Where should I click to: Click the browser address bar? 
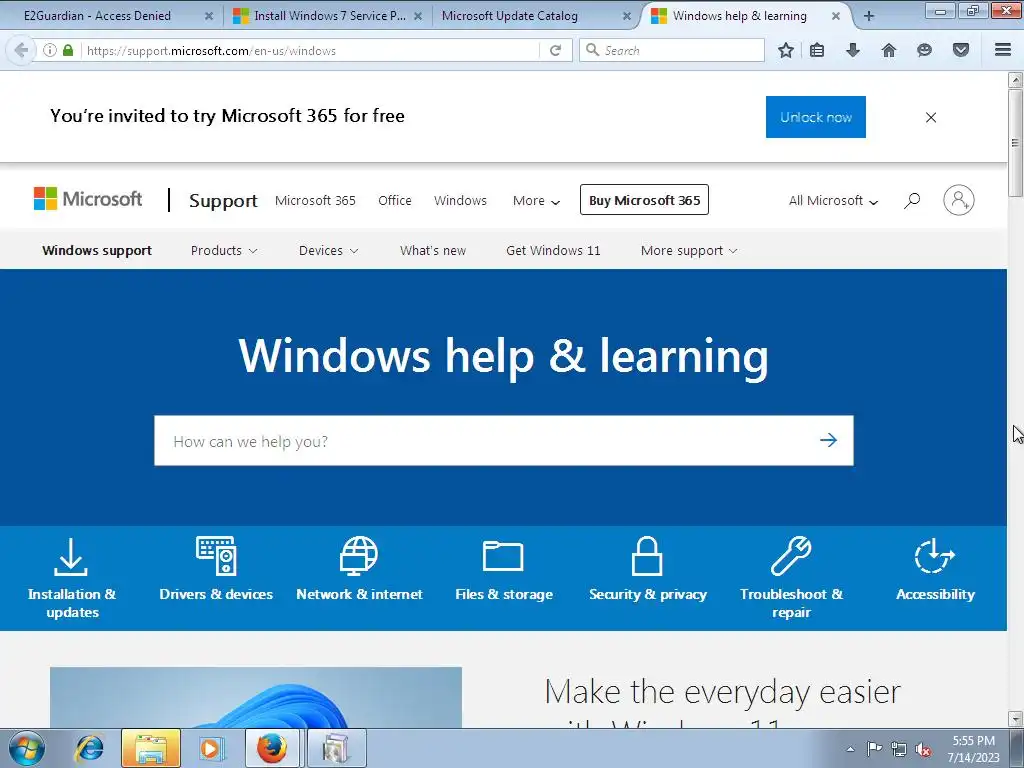(x=311, y=50)
